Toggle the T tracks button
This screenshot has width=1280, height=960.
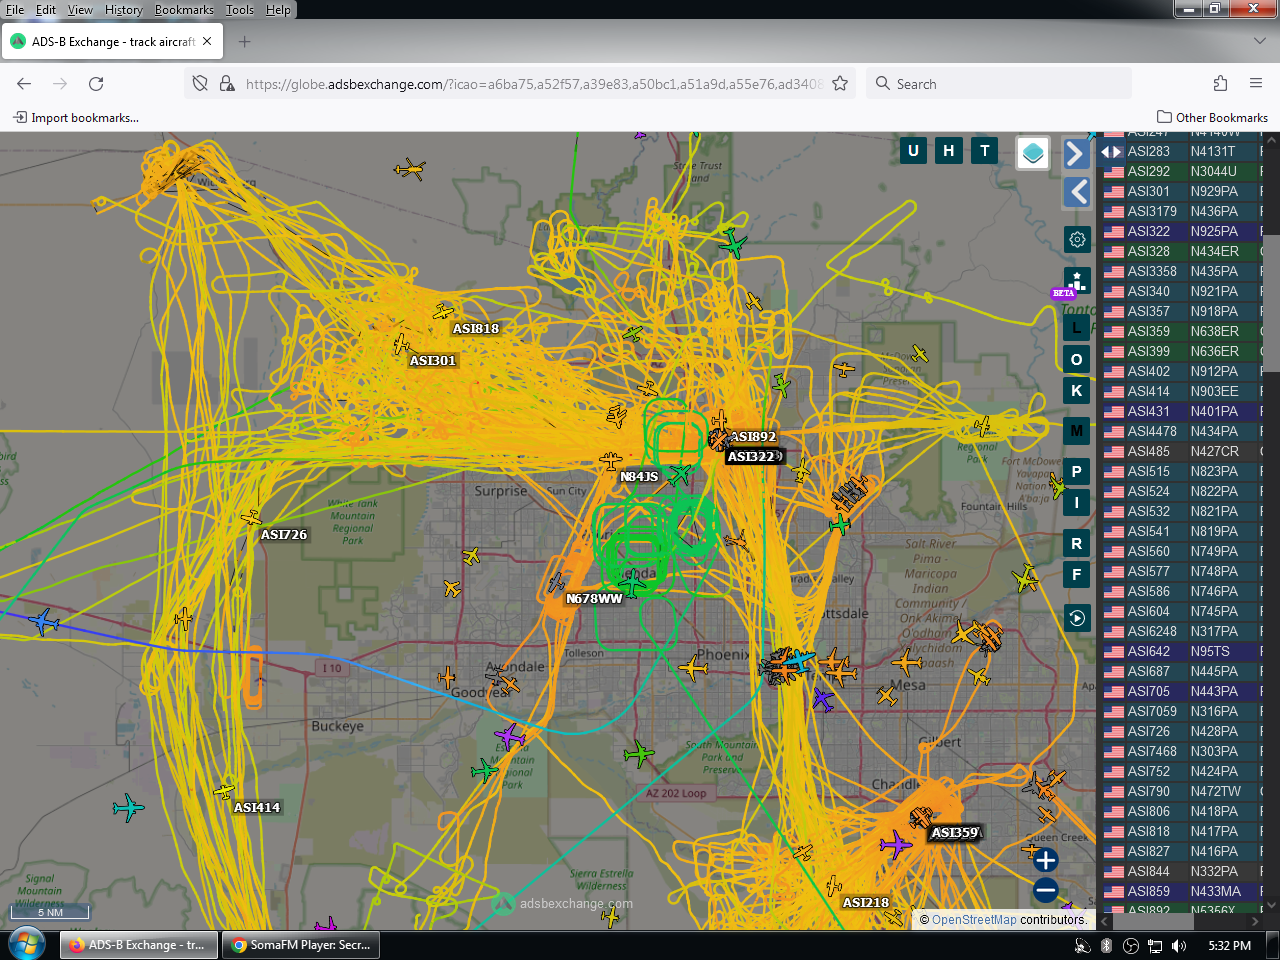click(x=985, y=151)
